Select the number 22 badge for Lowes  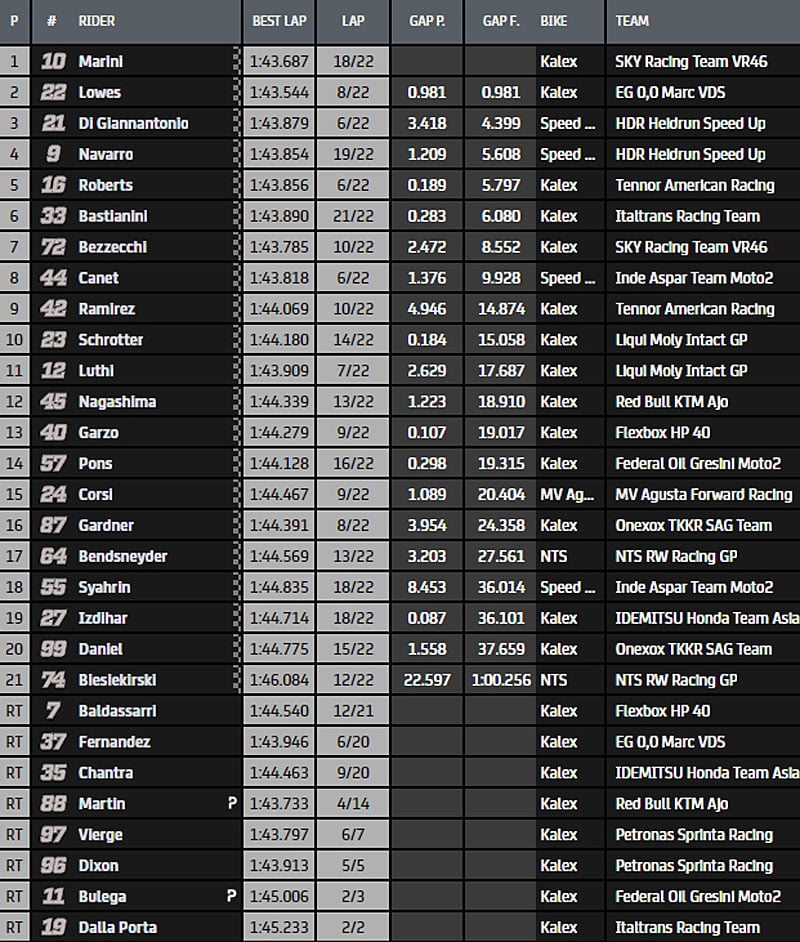coord(54,93)
